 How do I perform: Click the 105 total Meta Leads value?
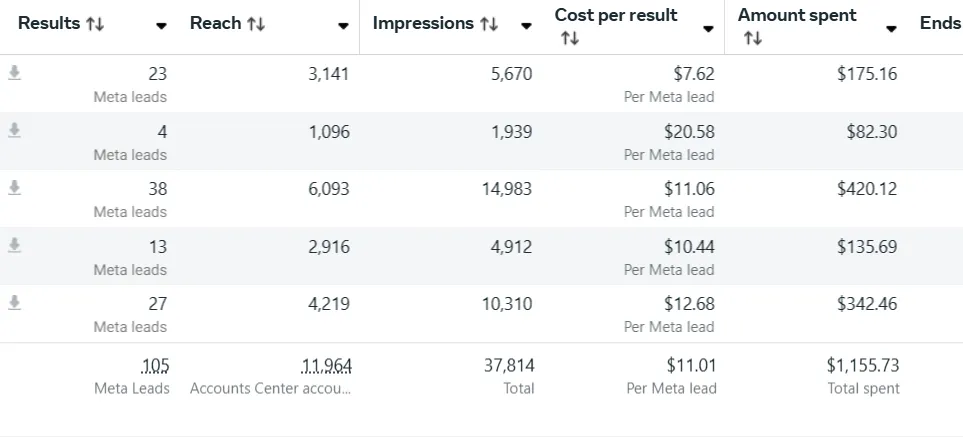click(155, 366)
